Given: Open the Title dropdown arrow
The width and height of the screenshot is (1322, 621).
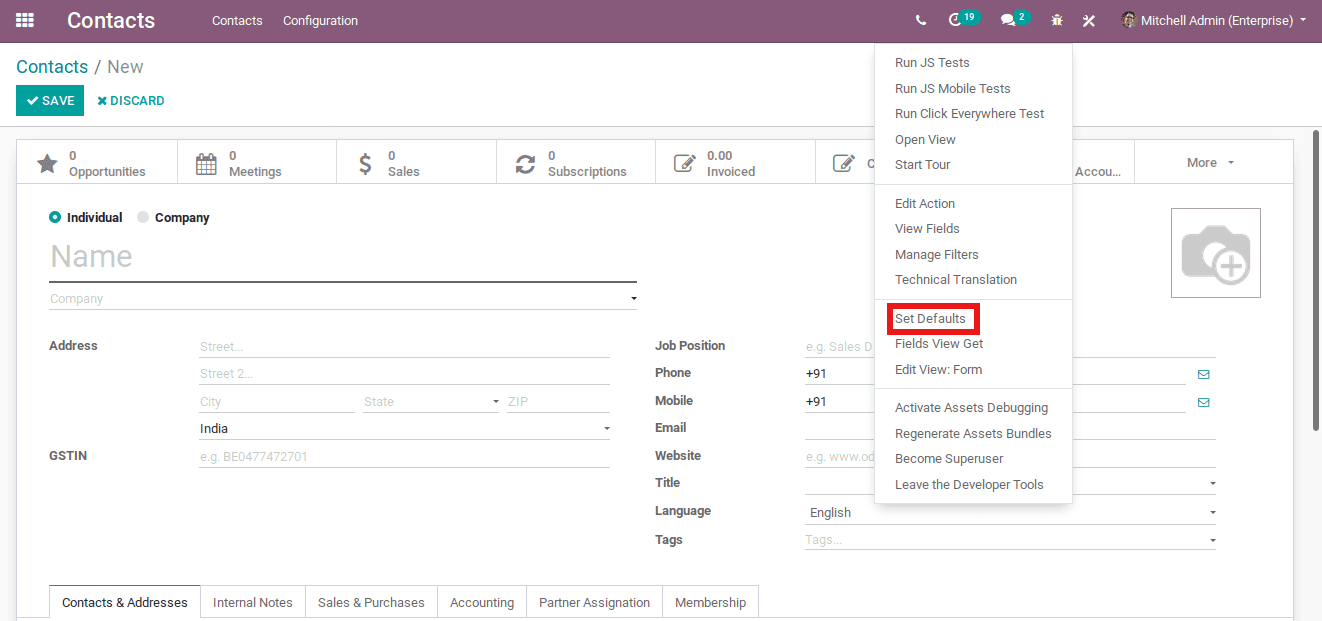Looking at the screenshot, I should tap(1212, 484).
